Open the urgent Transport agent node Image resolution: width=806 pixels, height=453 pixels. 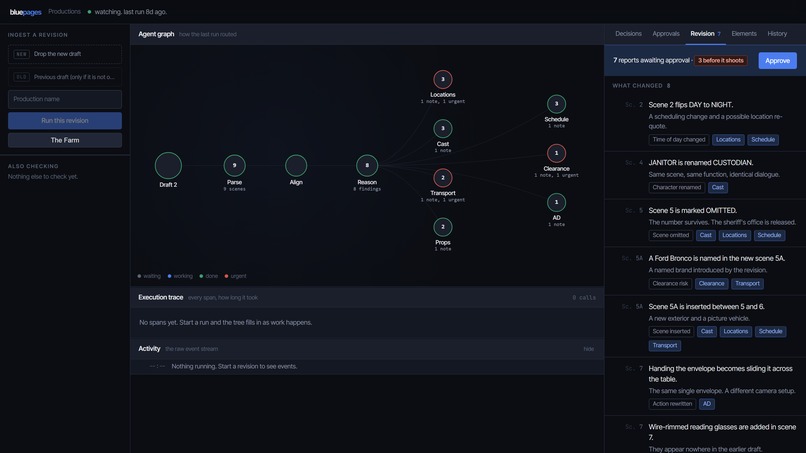(x=443, y=178)
